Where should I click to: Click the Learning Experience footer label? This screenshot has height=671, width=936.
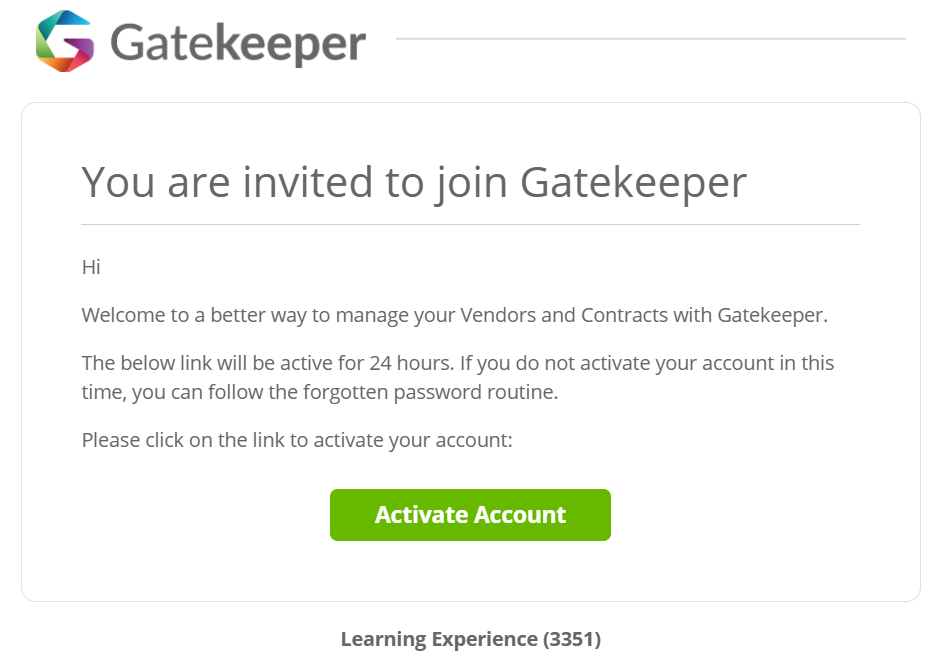click(x=439, y=639)
